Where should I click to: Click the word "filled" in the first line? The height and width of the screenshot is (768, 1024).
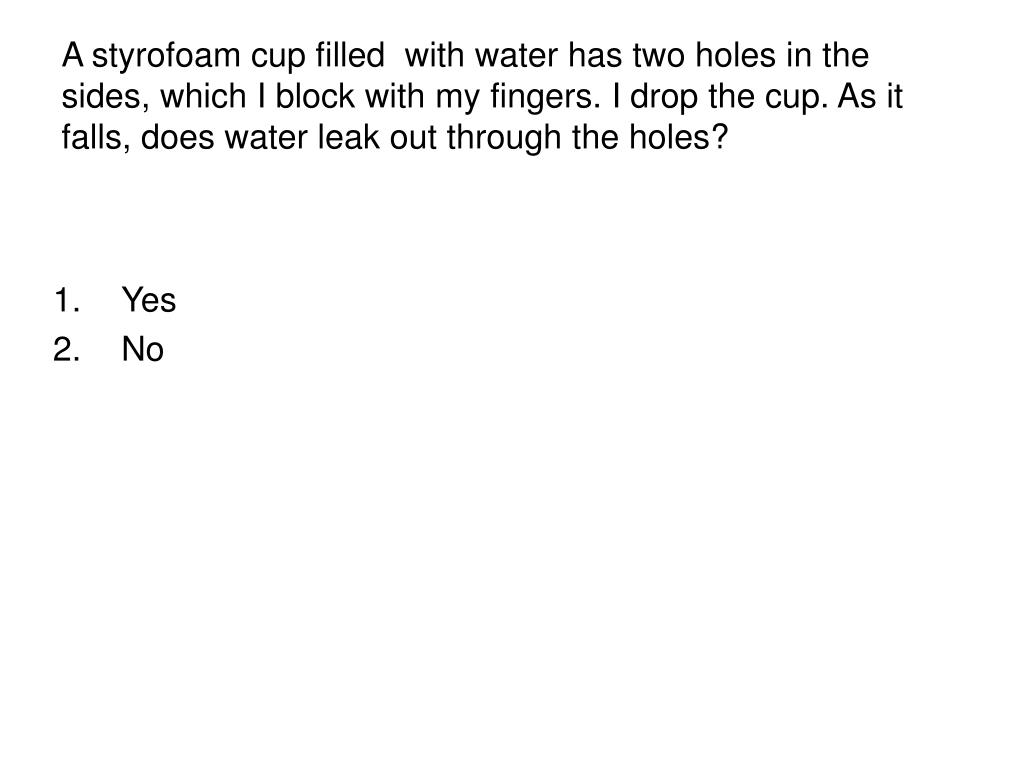coord(350,55)
